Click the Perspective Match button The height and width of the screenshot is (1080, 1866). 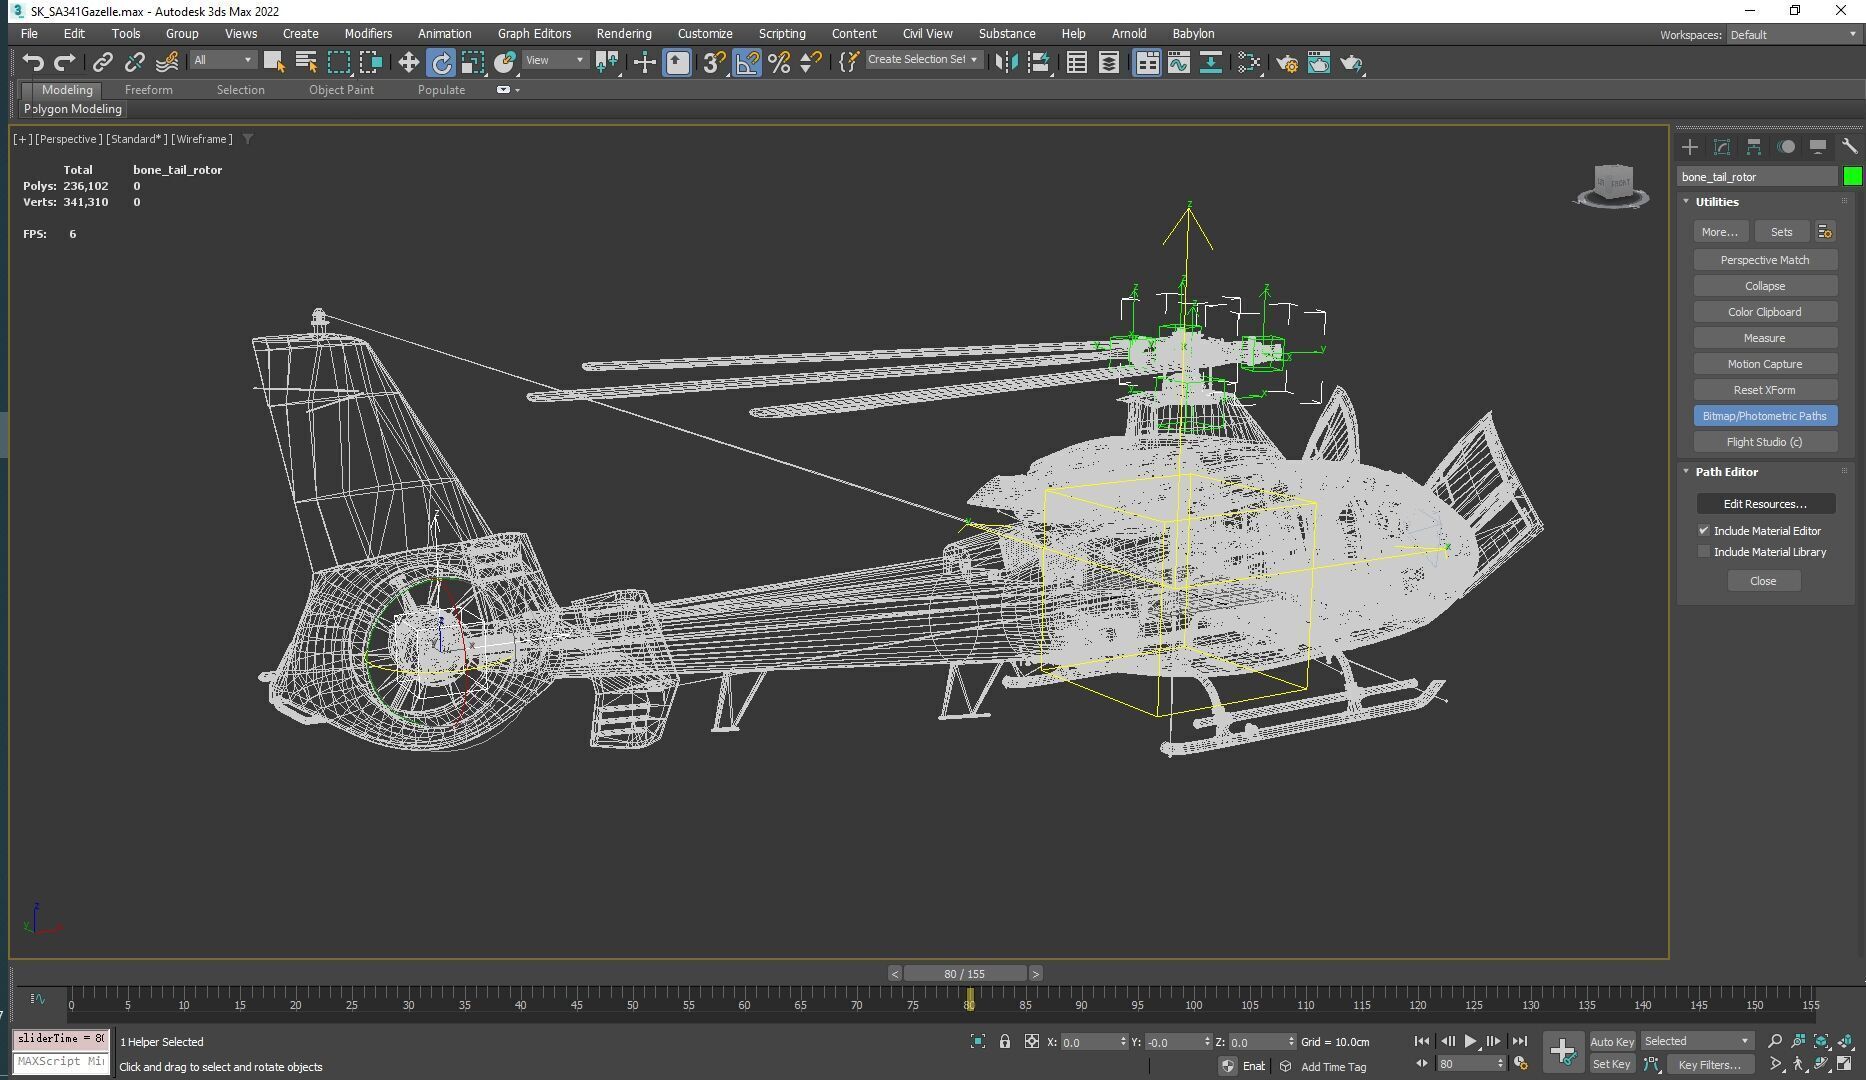1765,260
